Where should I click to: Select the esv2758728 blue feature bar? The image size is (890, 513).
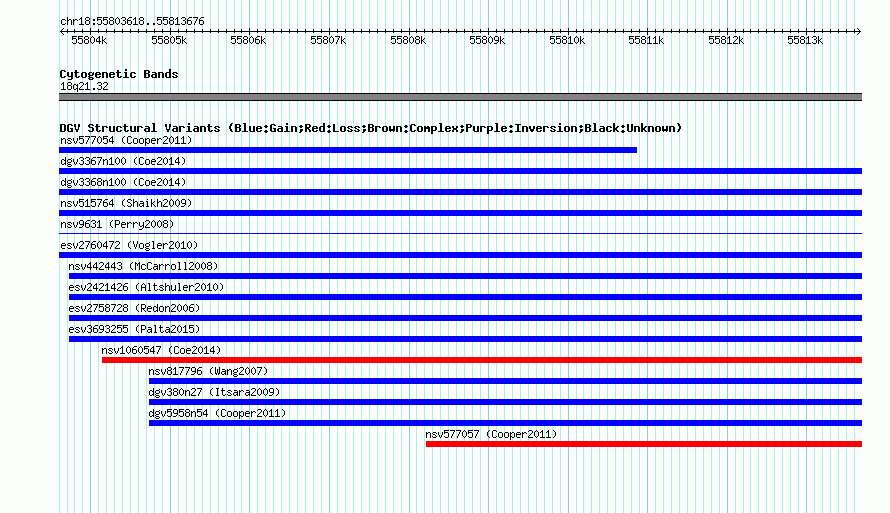[465, 318]
